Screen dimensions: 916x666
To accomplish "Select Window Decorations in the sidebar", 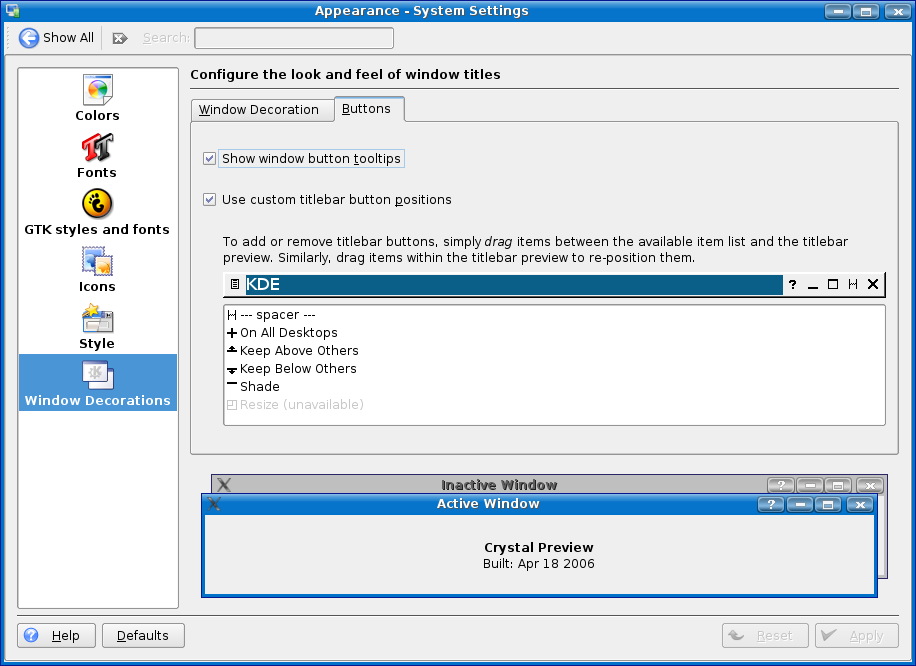I will 97,382.
